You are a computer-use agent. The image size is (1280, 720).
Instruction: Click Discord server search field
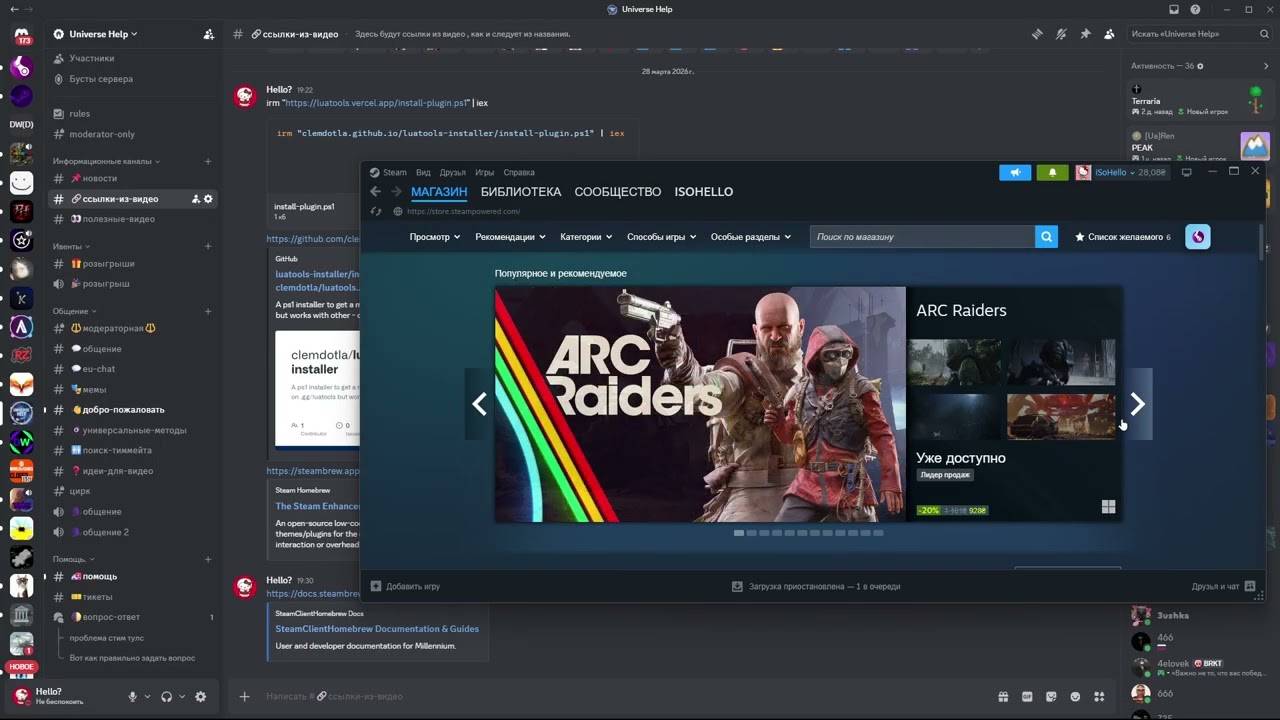(1197, 34)
